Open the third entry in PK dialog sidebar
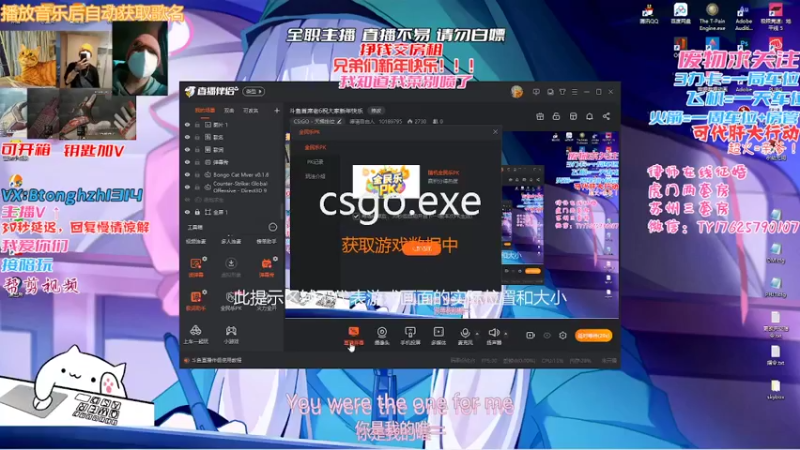Viewport: 800px width, 450px height. [315, 176]
